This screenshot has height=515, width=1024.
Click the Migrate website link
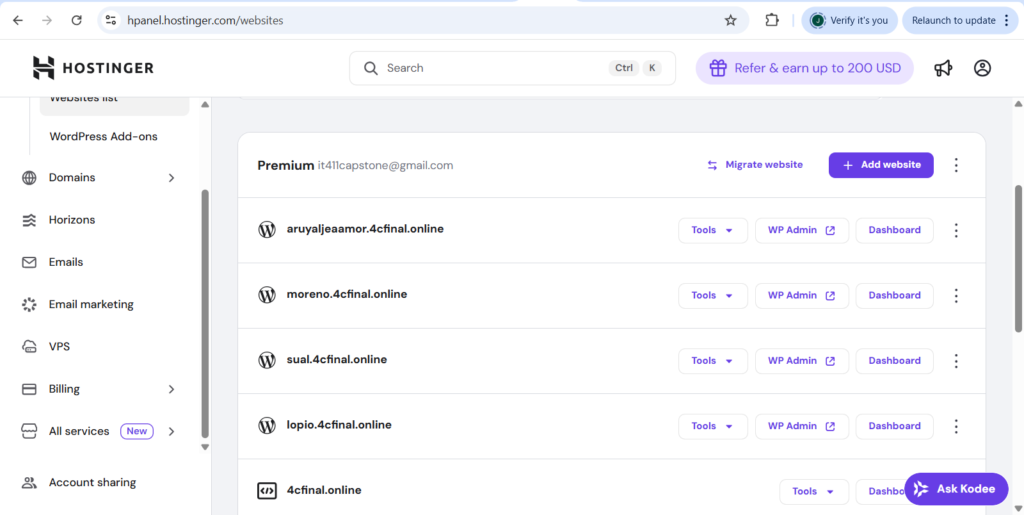[x=755, y=165]
